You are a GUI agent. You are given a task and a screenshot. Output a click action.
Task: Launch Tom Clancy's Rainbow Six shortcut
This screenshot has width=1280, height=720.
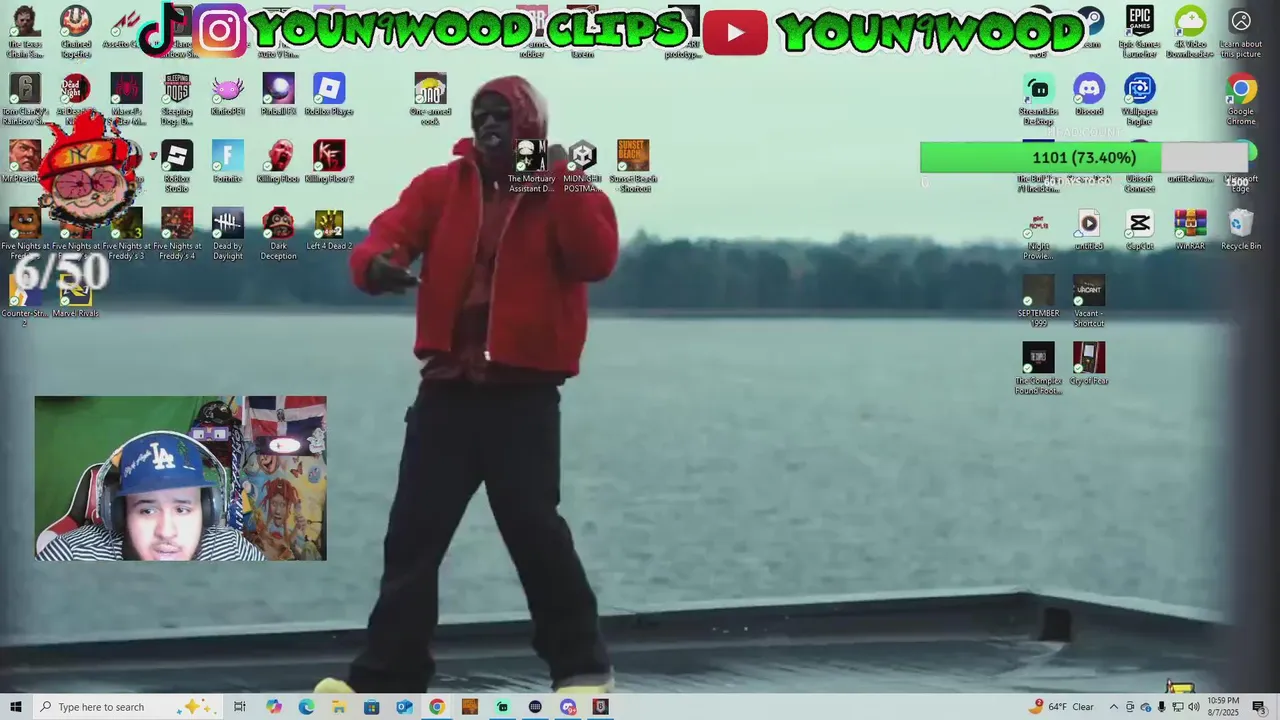tap(25, 99)
